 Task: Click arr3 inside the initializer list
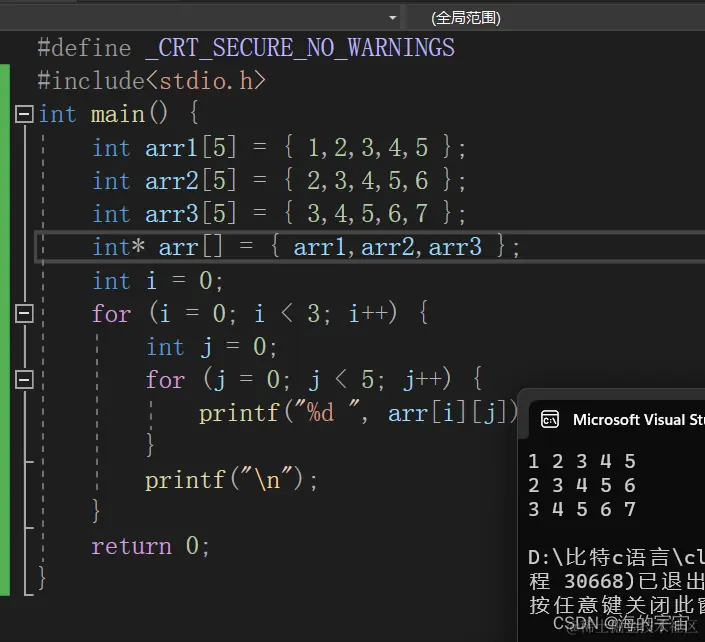click(x=455, y=247)
